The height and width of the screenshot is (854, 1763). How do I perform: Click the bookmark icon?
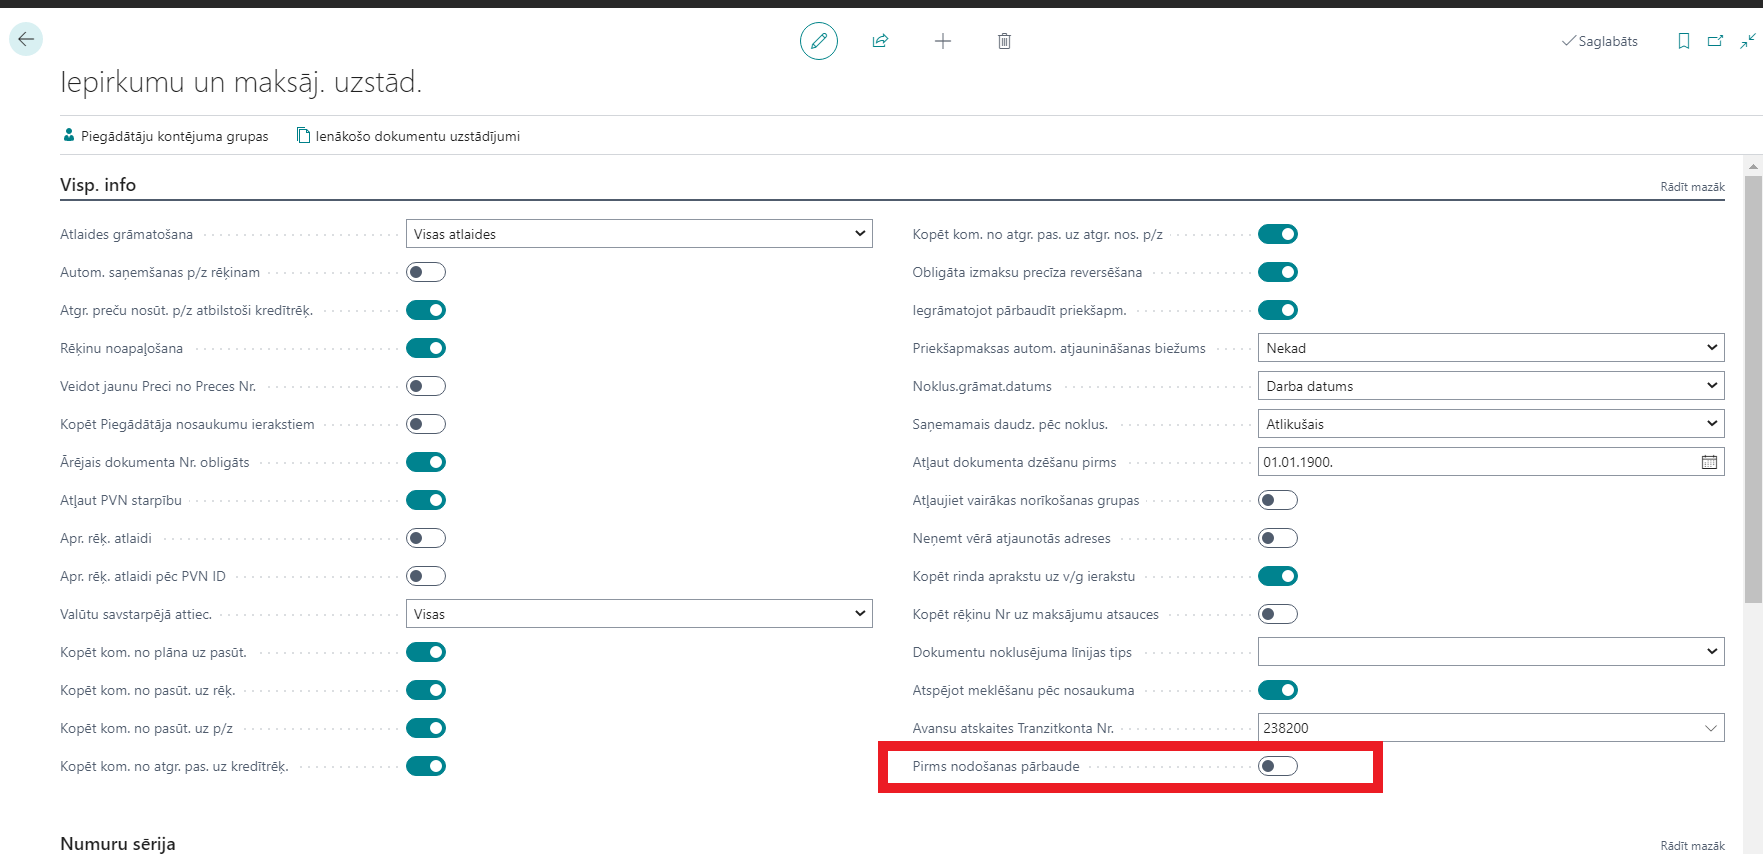coord(1684,41)
